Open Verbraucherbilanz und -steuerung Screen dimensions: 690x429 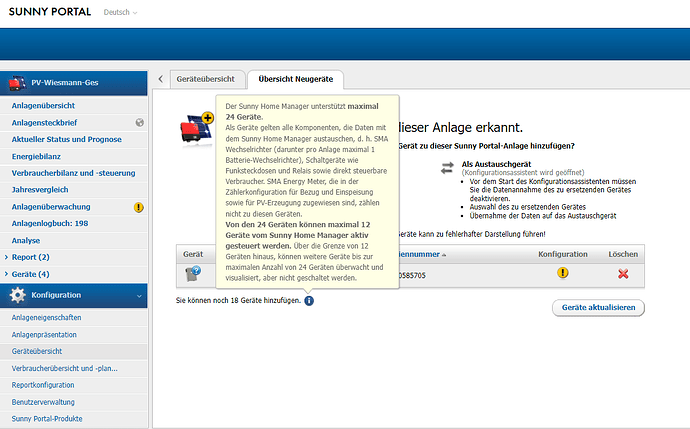pos(73,173)
